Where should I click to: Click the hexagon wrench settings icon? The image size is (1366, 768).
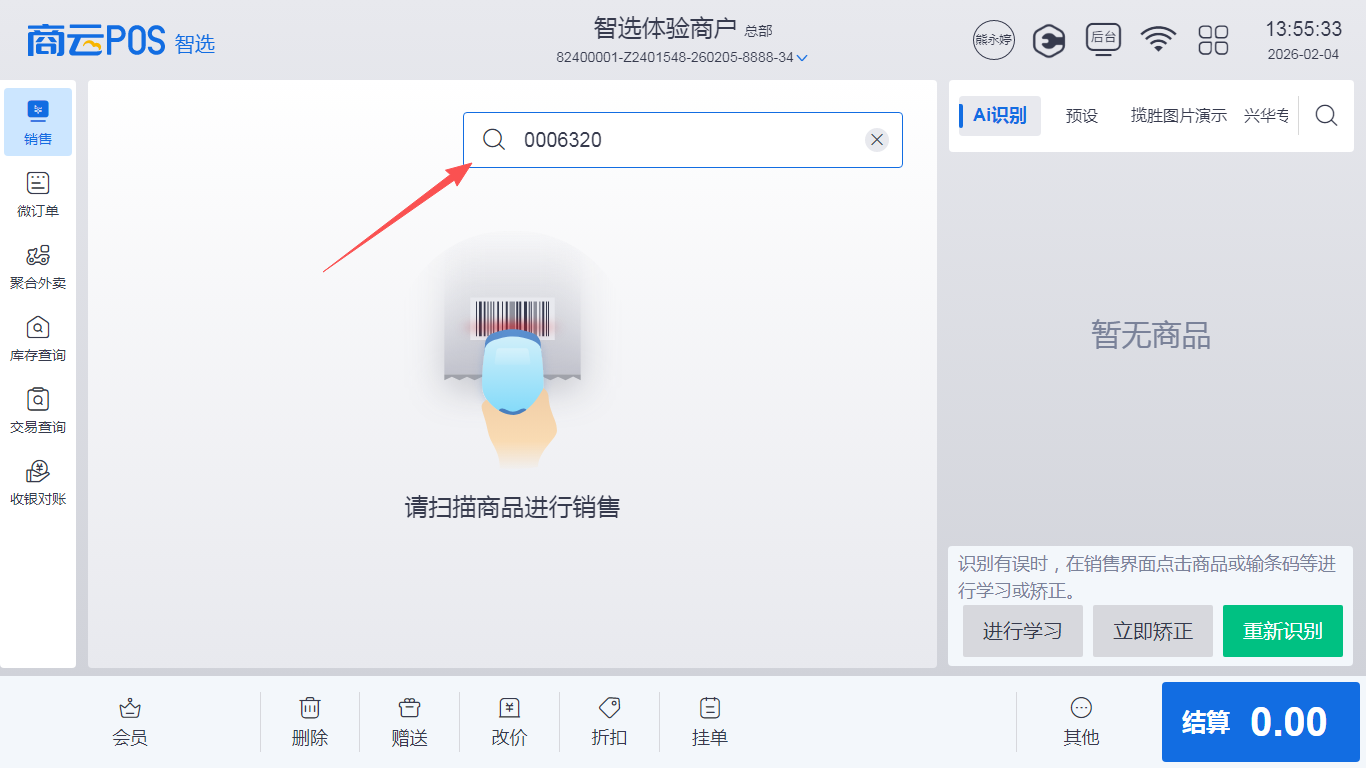click(x=1048, y=40)
